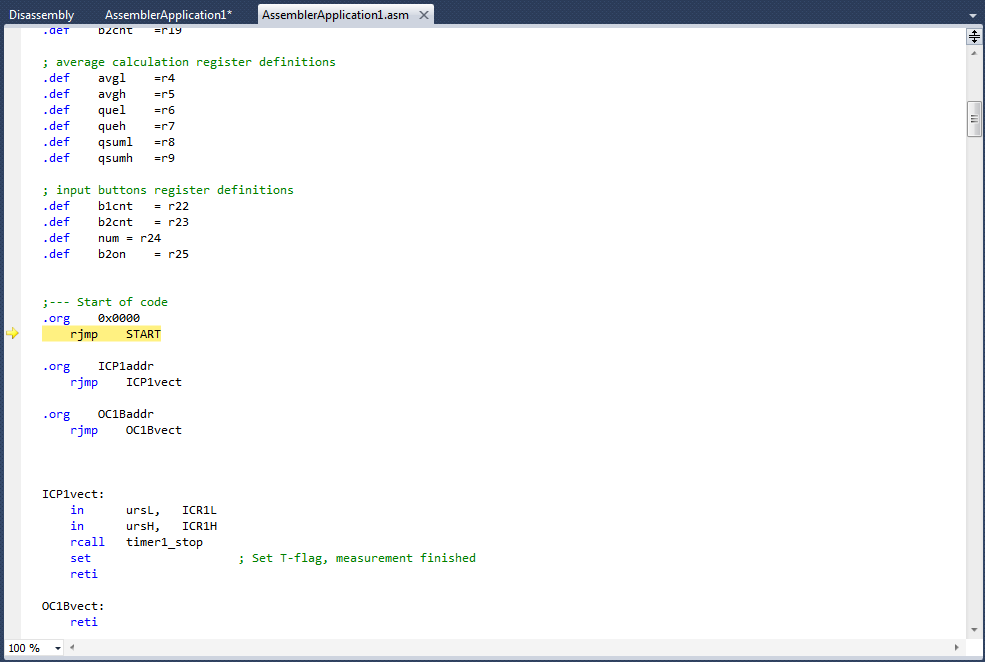Click the horizontal scrollbar right arrow
The image size is (985, 662).
[x=958, y=648]
